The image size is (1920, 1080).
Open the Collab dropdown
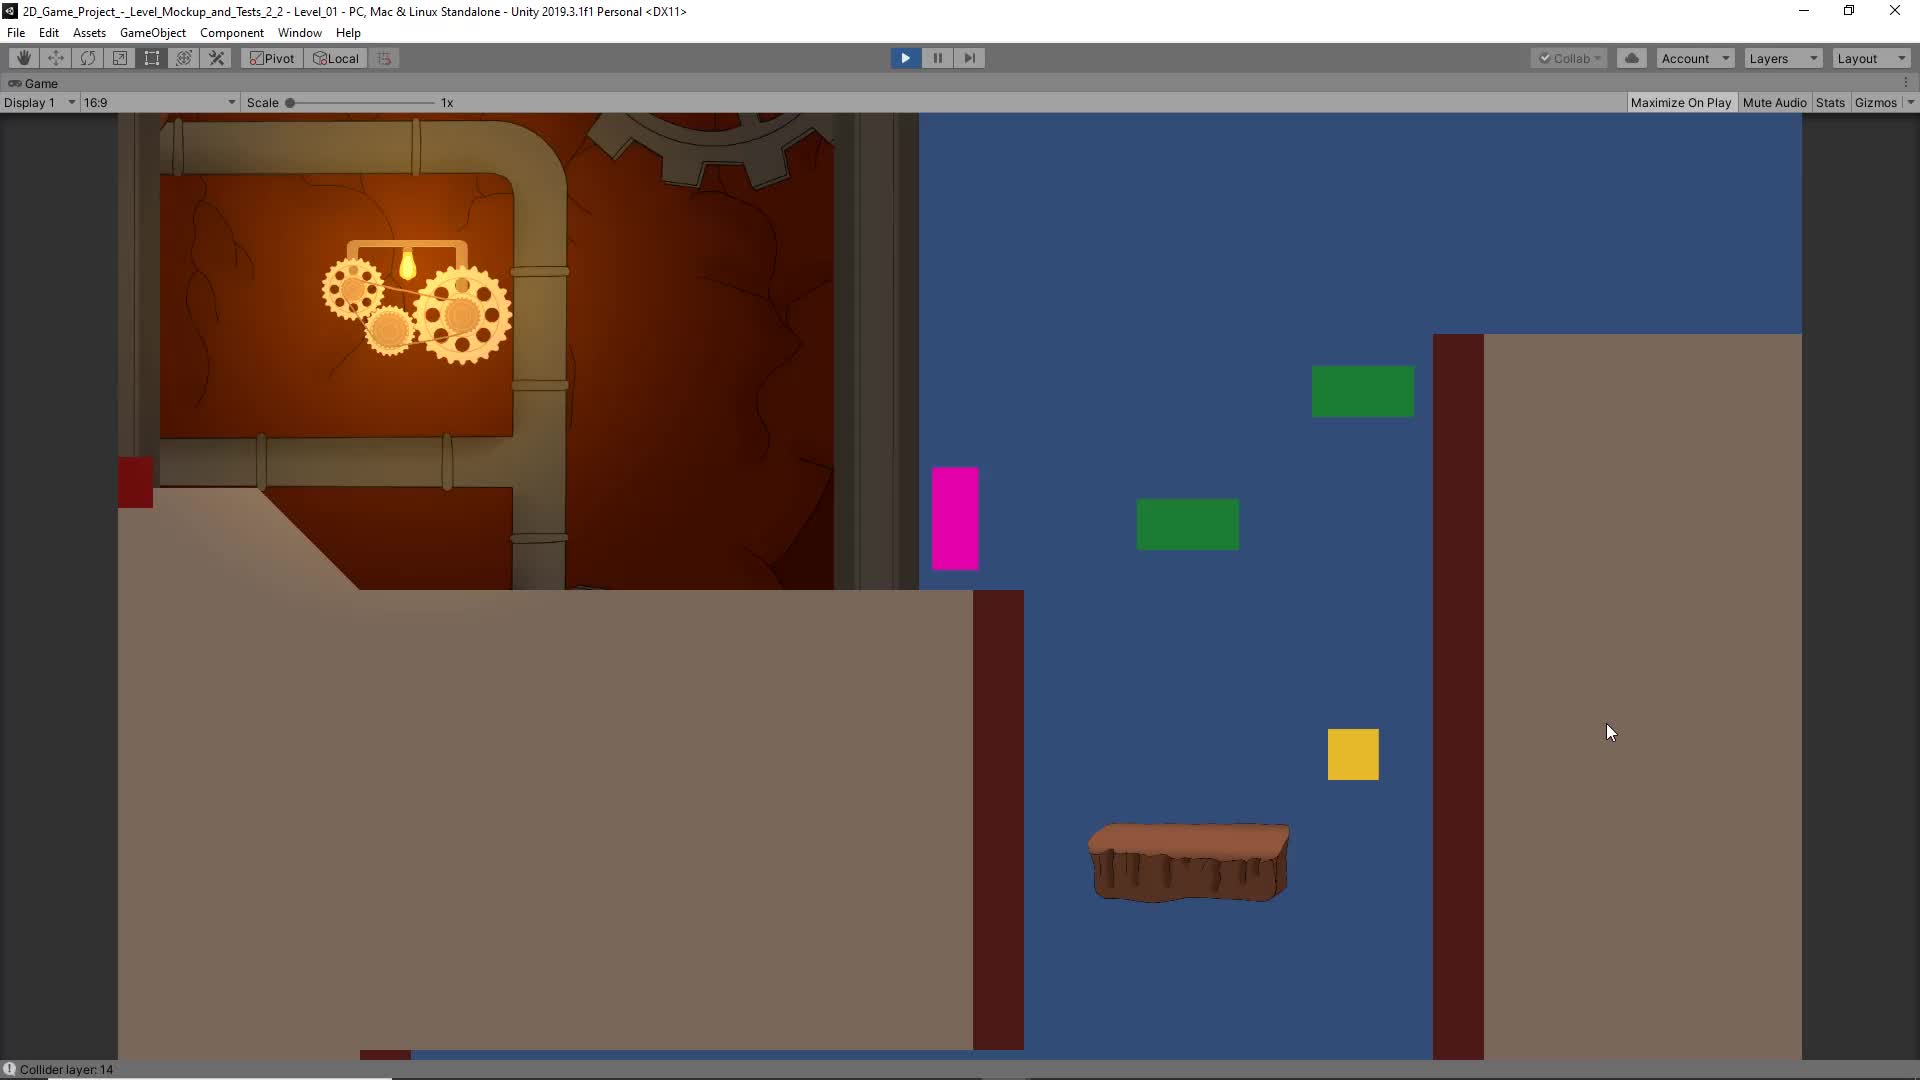coord(1569,58)
